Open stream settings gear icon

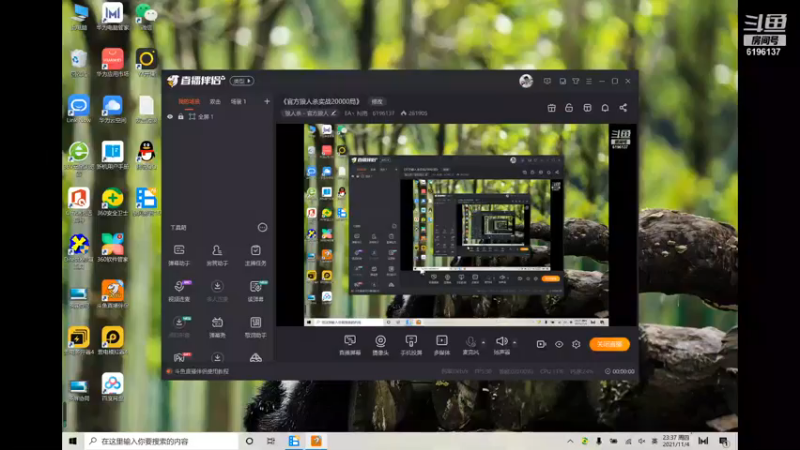point(576,344)
